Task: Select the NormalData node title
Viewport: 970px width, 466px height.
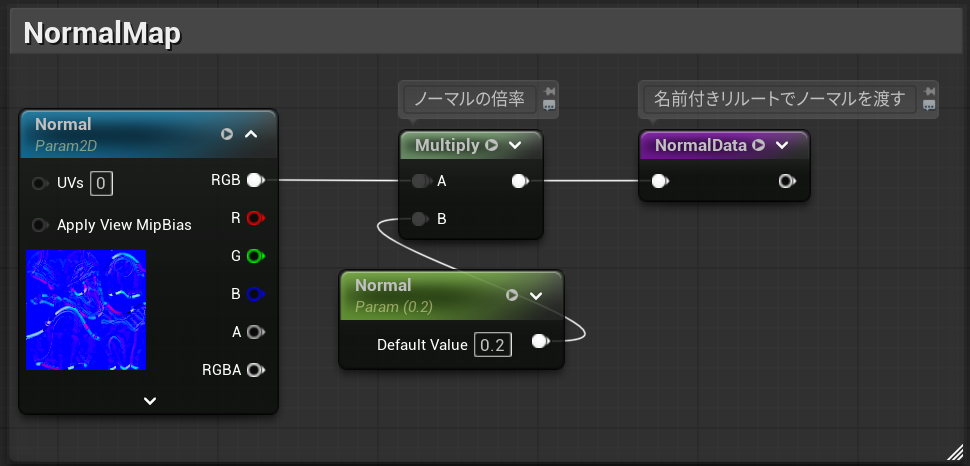Action: point(701,145)
